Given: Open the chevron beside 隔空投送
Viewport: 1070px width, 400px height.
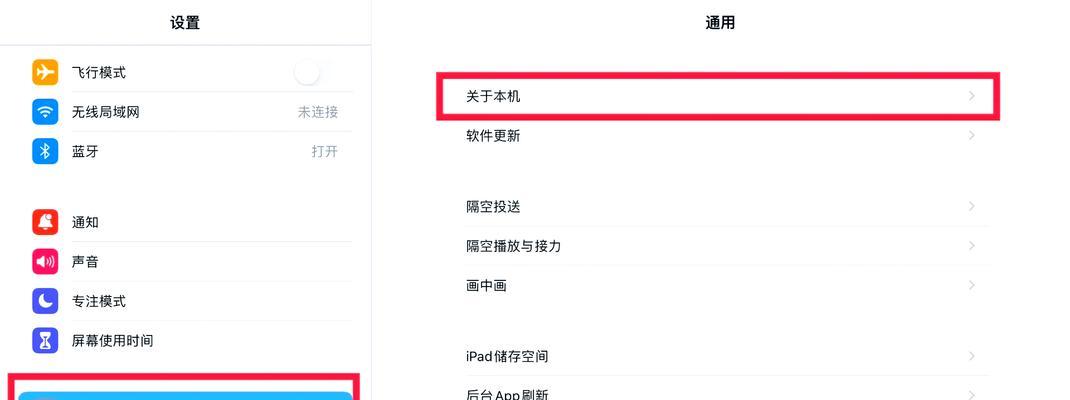Looking at the screenshot, I should pos(972,206).
